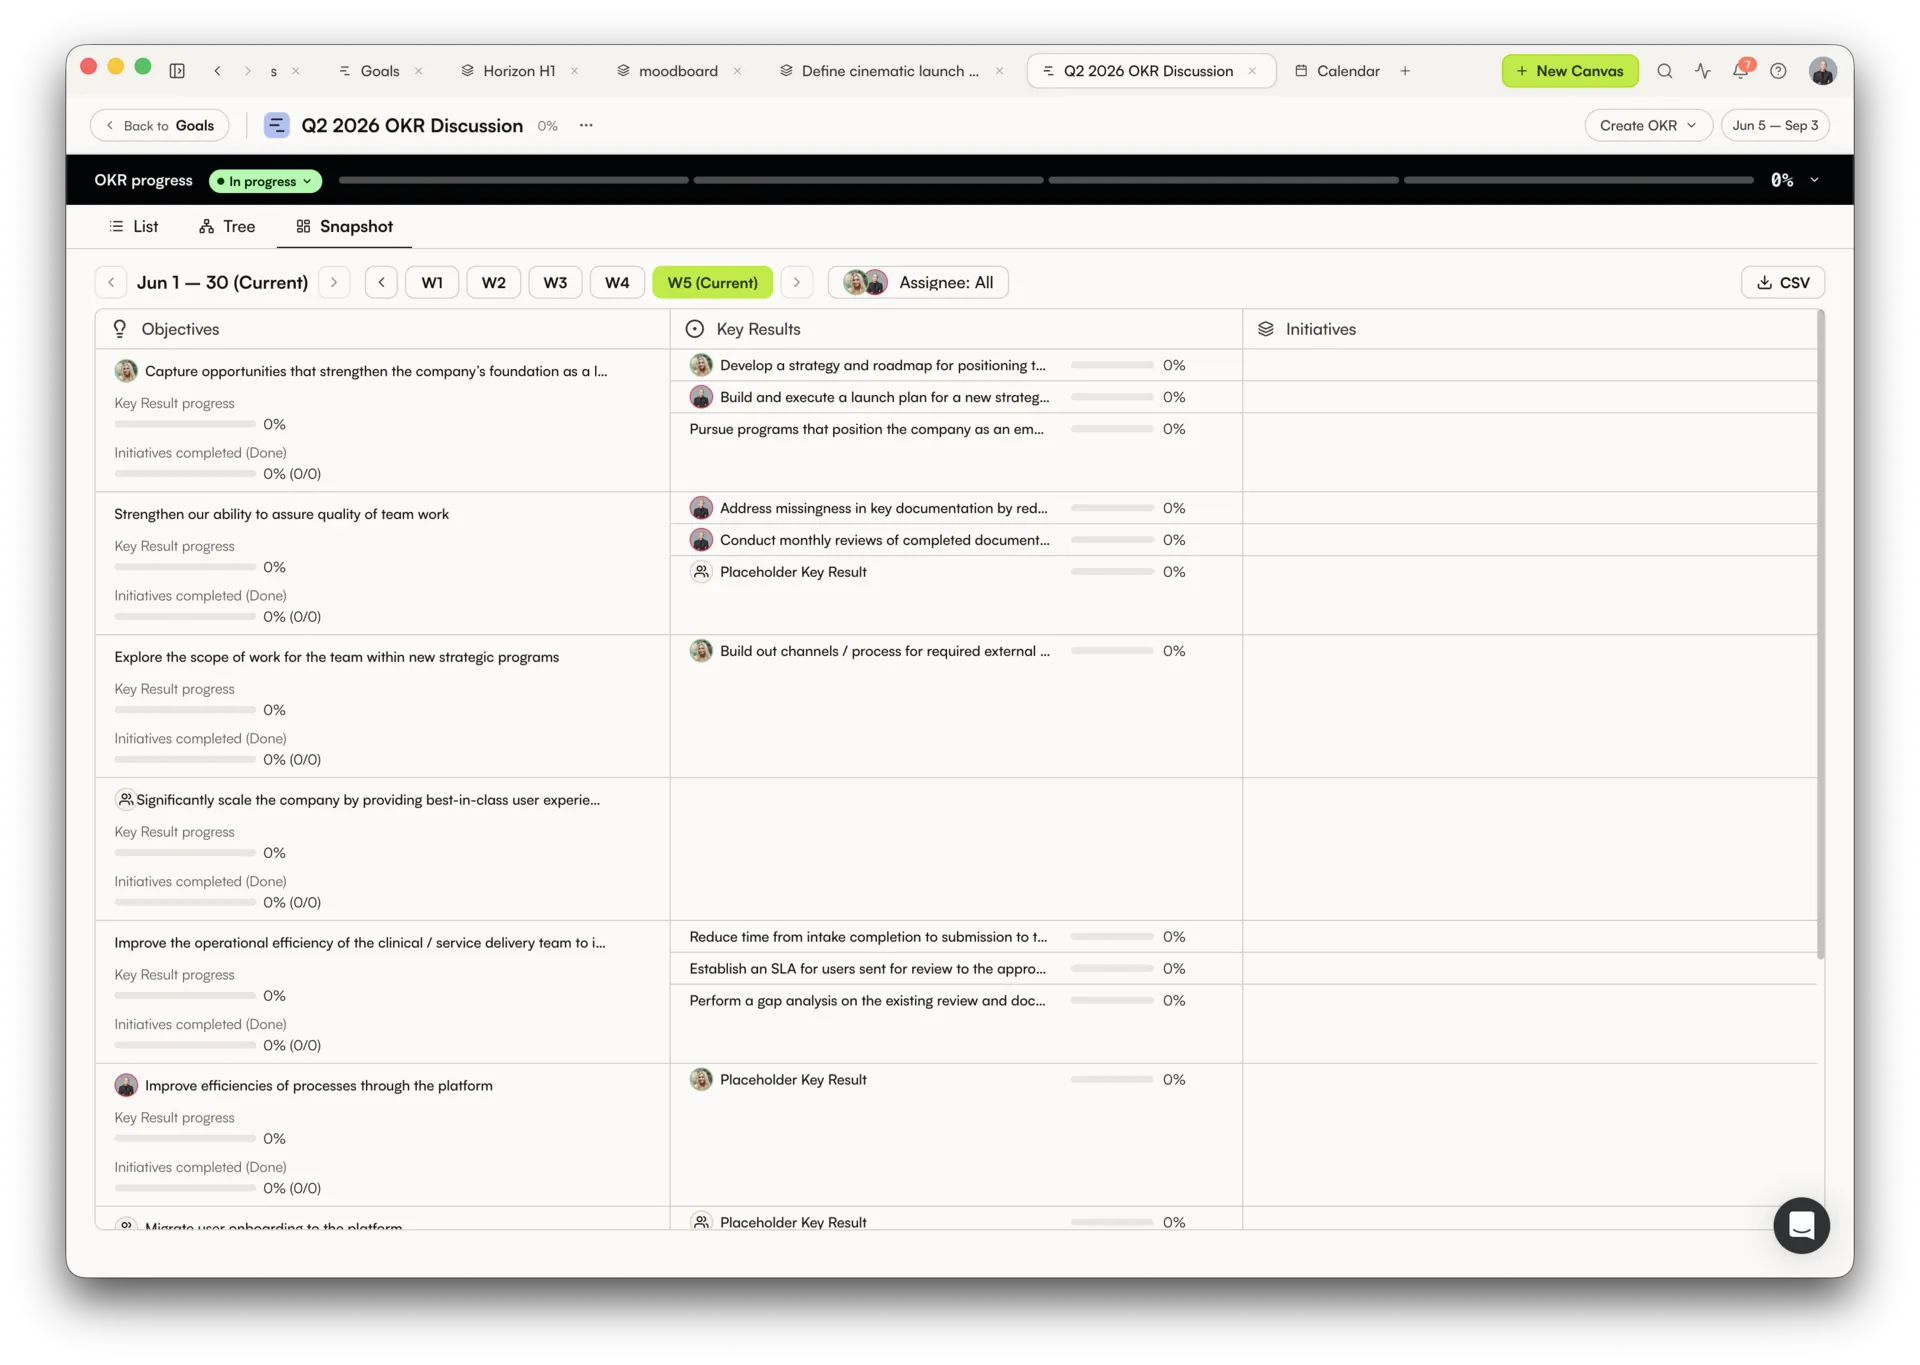The height and width of the screenshot is (1365, 1920).
Task: Open the Assignee: All filter
Action: coord(918,282)
